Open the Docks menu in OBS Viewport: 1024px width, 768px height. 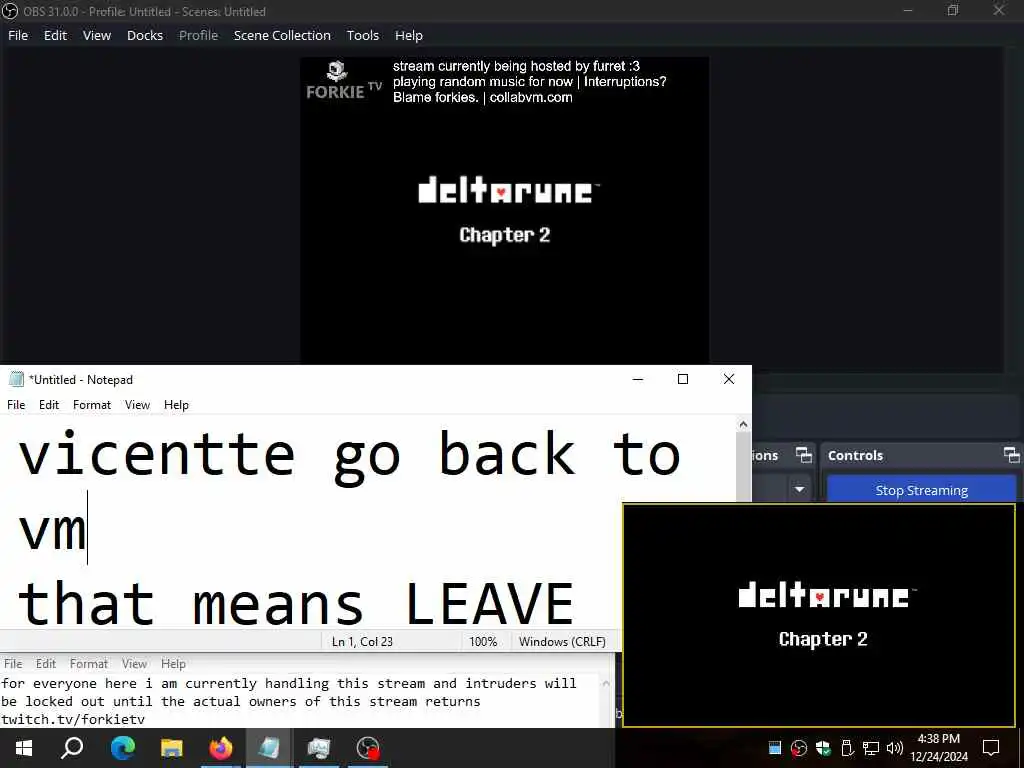[x=145, y=35]
